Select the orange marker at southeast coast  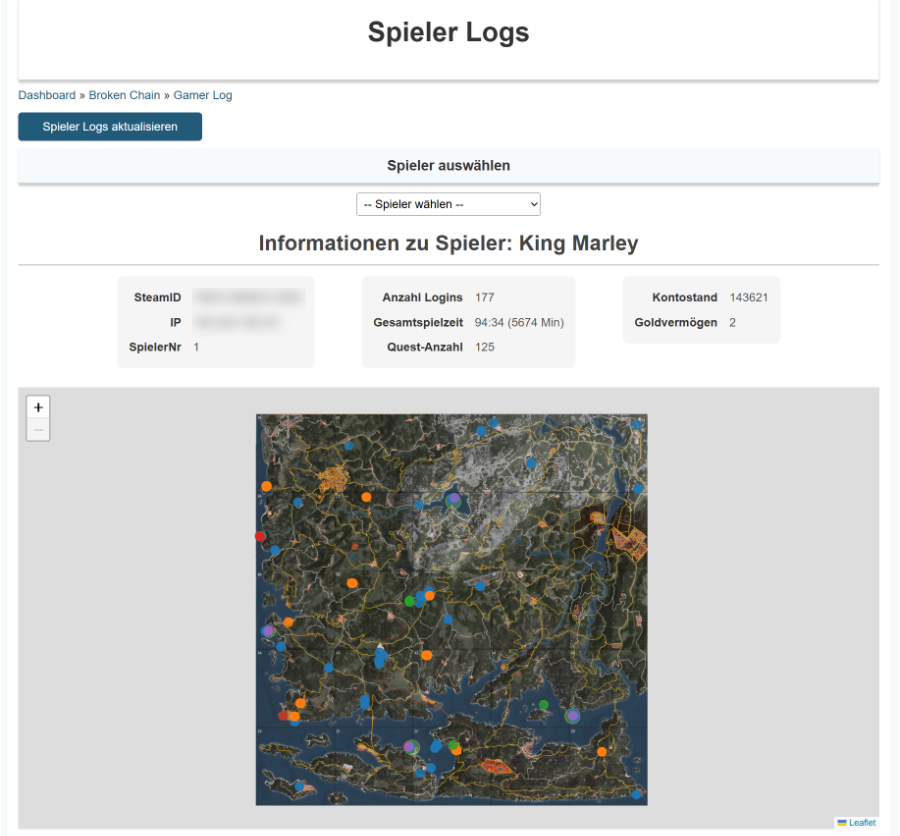coord(602,752)
